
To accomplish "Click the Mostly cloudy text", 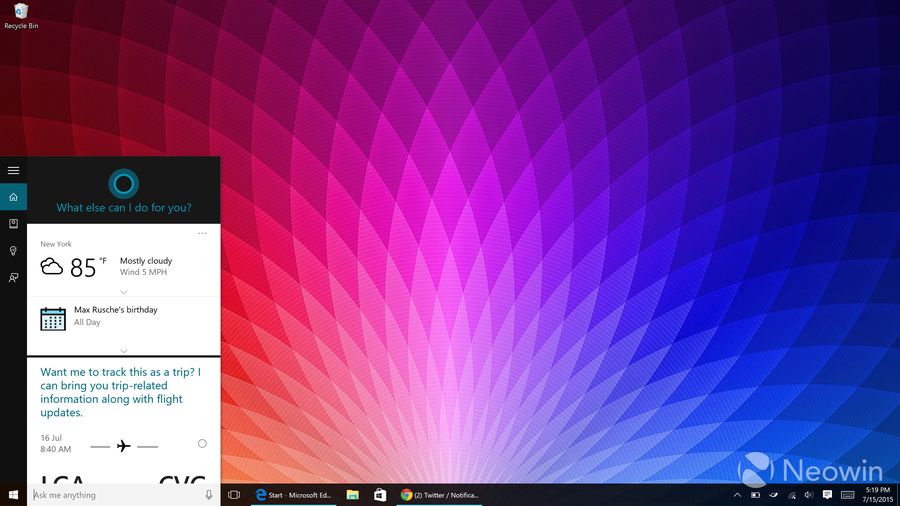I will (x=146, y=261).
